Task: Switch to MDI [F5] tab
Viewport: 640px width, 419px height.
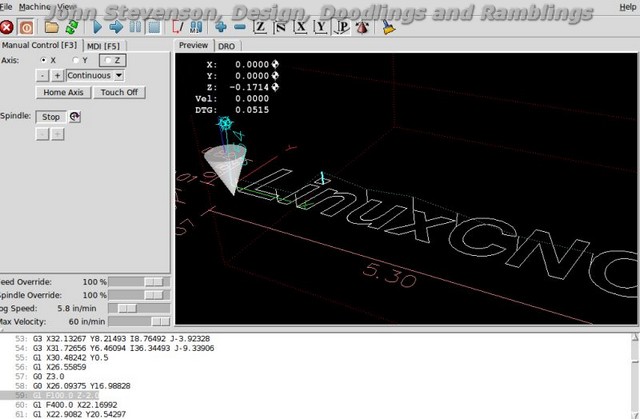Action: tap(103, 46)
